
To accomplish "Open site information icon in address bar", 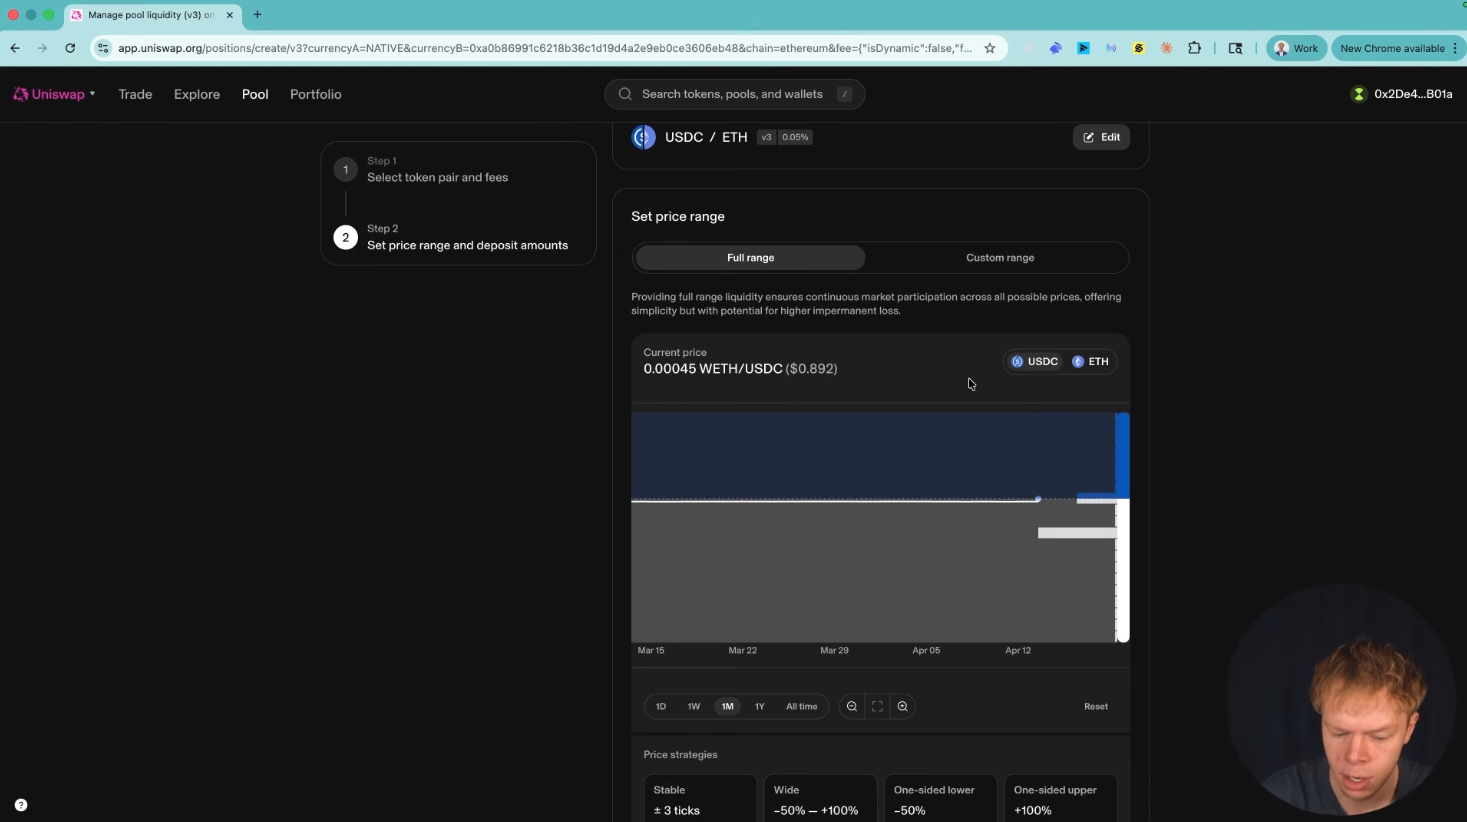I will (x=103, y=48).
